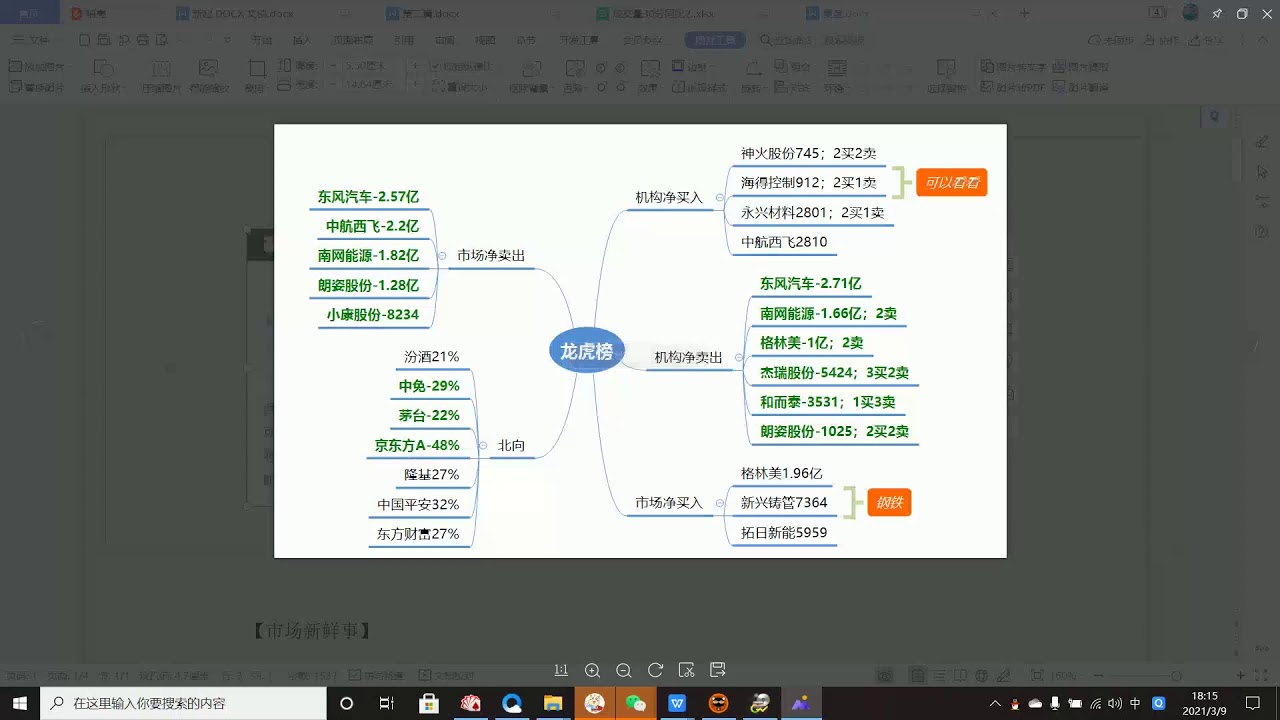The image size is (1280, 720).
Task: Collapse the top 机构净买入 branch circle
Action: 719,198
